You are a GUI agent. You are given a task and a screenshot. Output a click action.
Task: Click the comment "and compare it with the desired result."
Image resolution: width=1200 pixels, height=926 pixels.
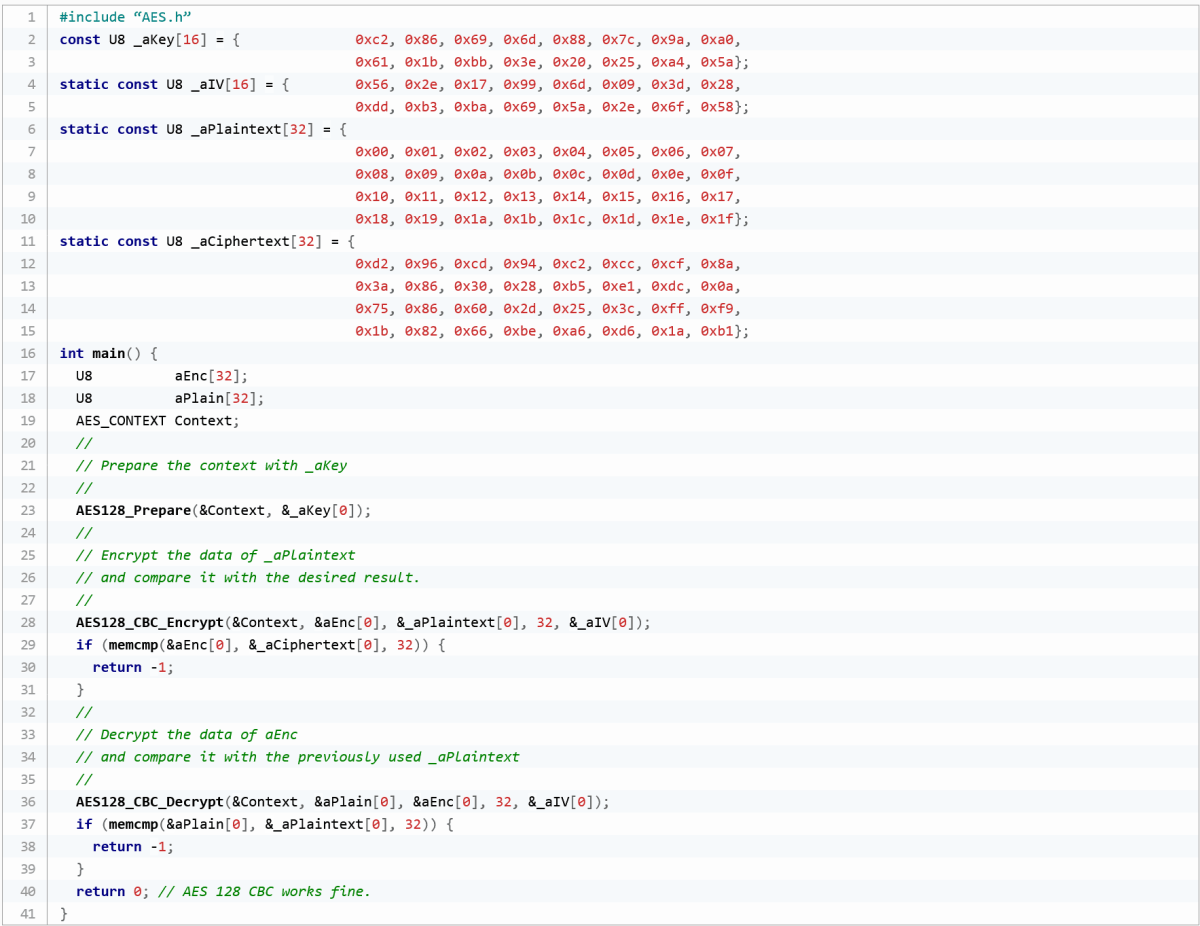pyautogui.click(x=248, y=577)
